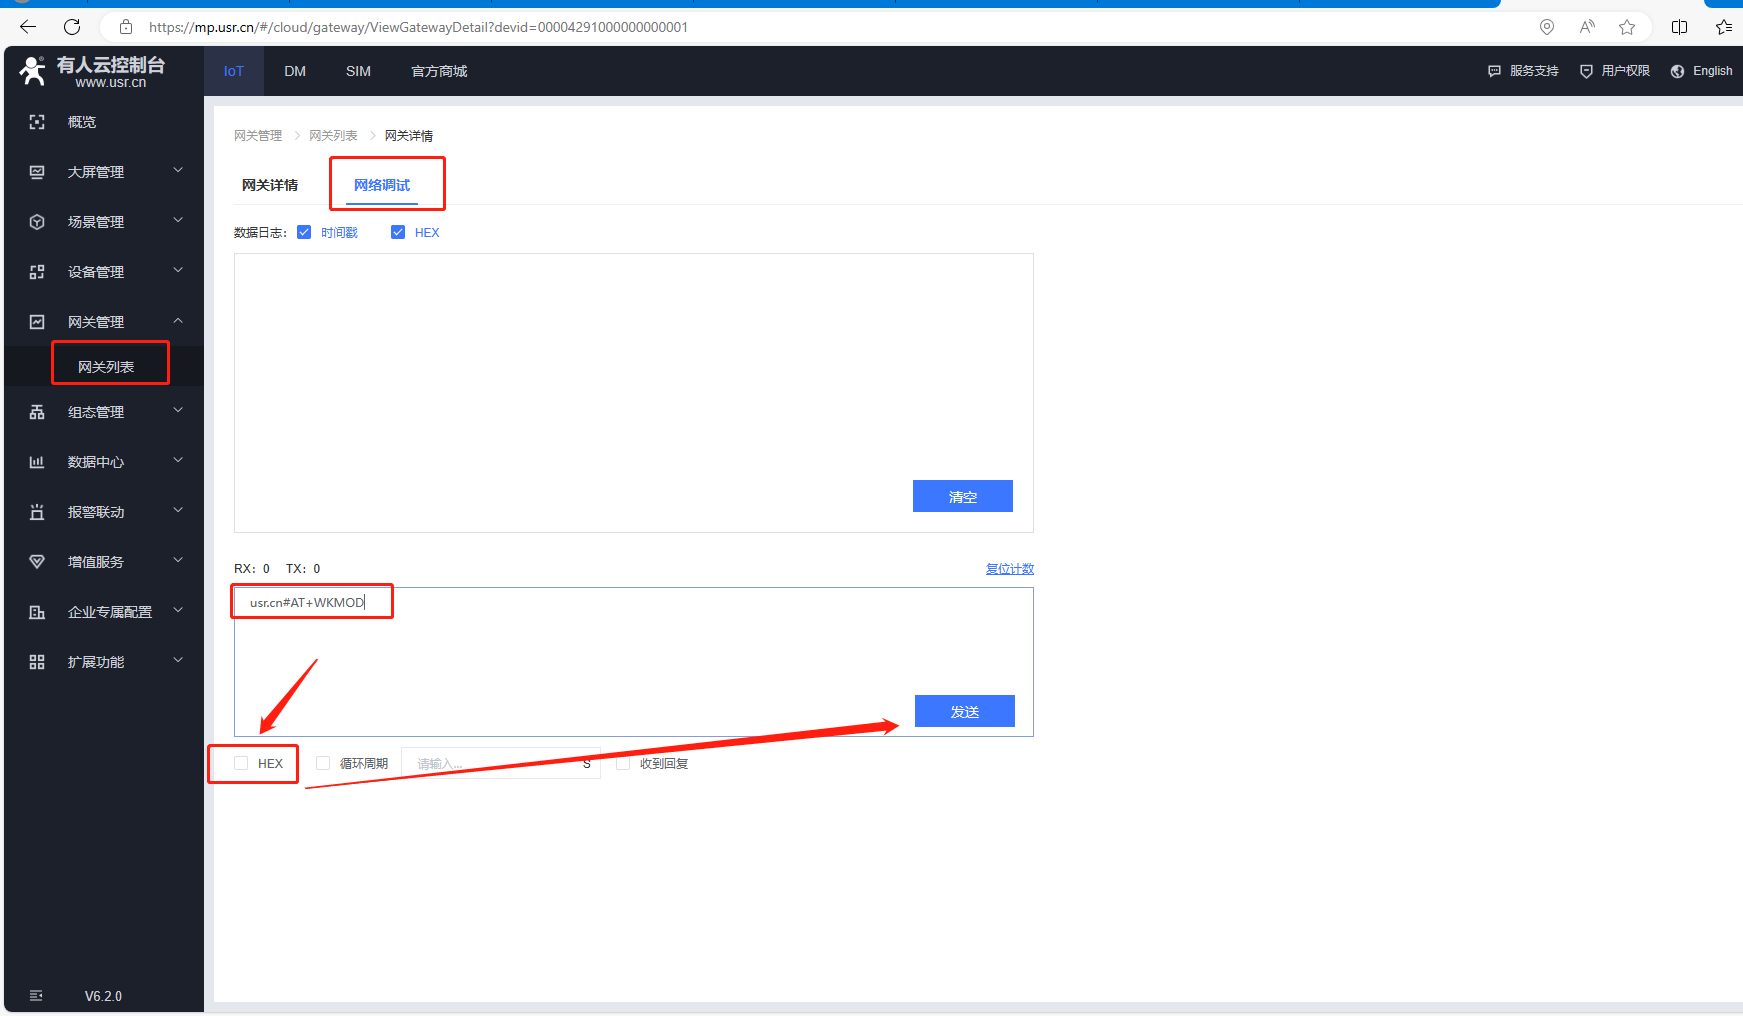The height and width of the screenshot is (1016, 1743).
Task: Enable the 收到回复 checkbox
Action: [x=623, y=763]
